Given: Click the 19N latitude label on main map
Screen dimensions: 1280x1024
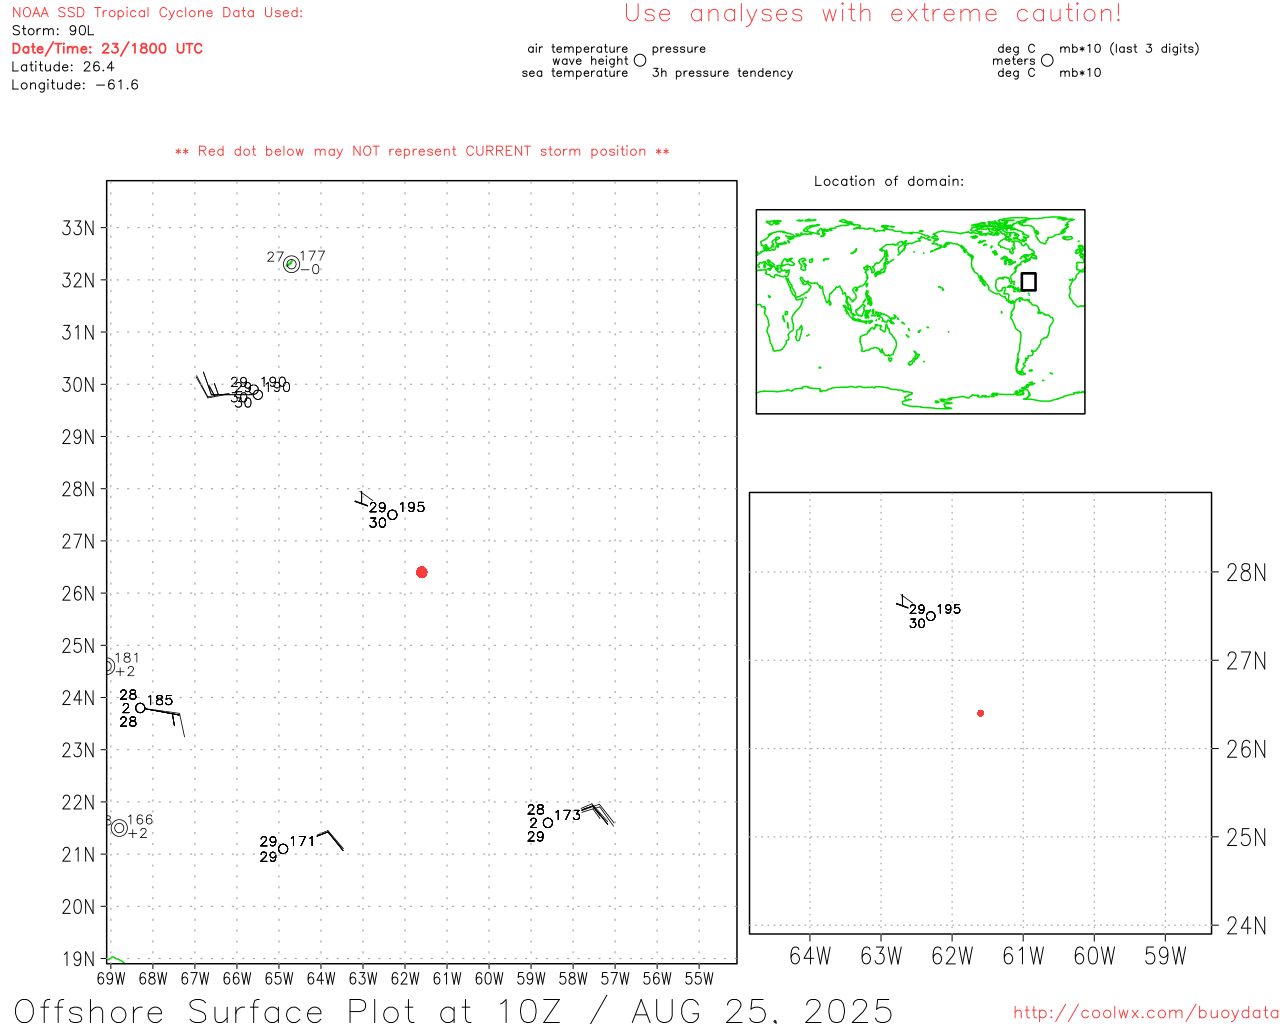Looking at the screenshot, I should click(78, 959).
